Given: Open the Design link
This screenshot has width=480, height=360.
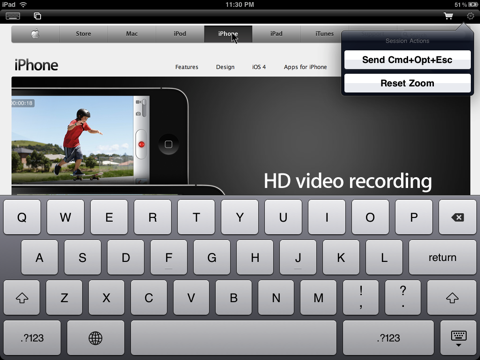Looking at the screenshot, I should [x=225, y=67].
